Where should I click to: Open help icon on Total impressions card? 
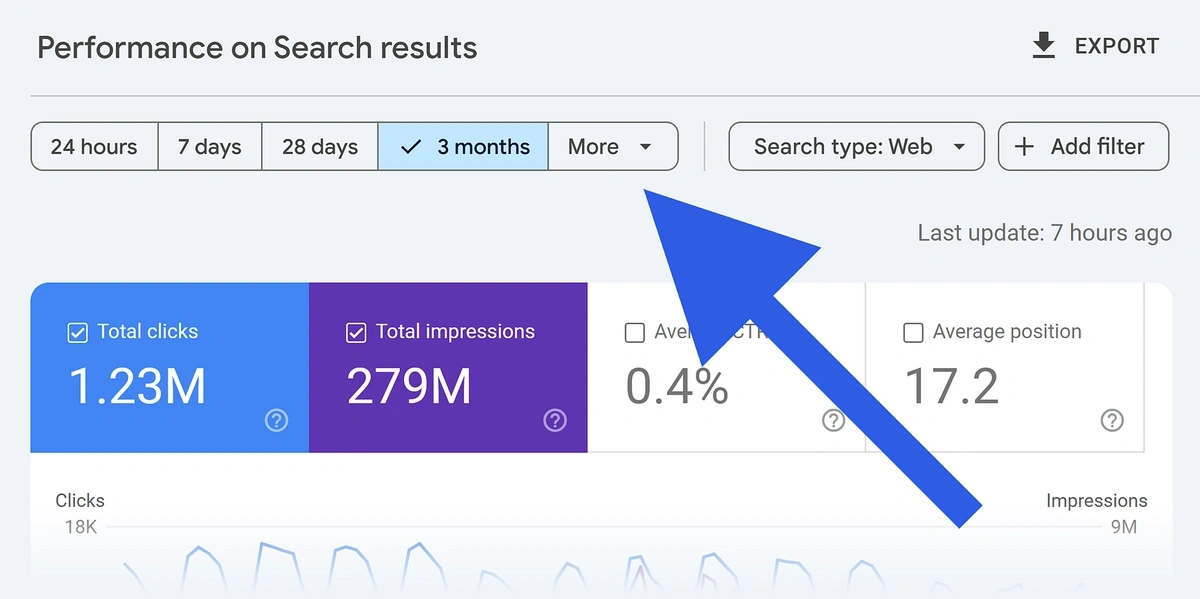[555, 421]
